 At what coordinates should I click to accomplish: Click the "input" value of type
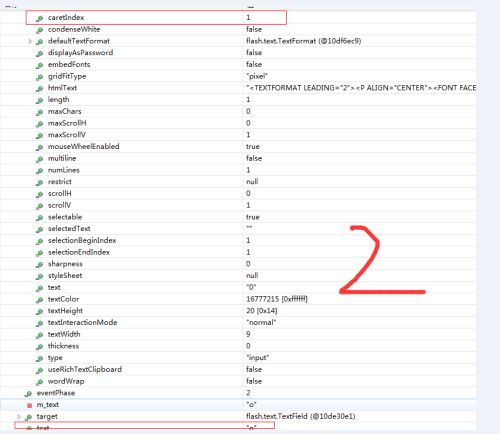(x=257, y=358)
